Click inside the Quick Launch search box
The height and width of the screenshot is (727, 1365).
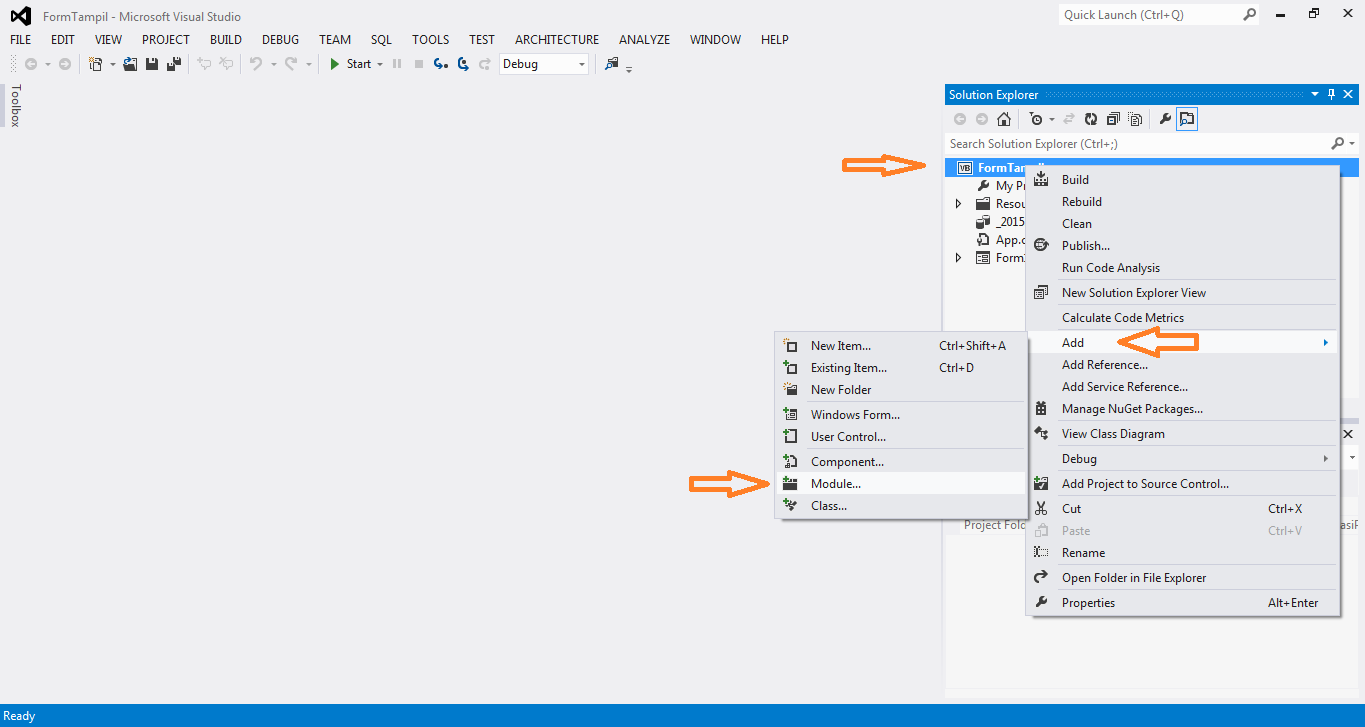[x=1150, y=14]
